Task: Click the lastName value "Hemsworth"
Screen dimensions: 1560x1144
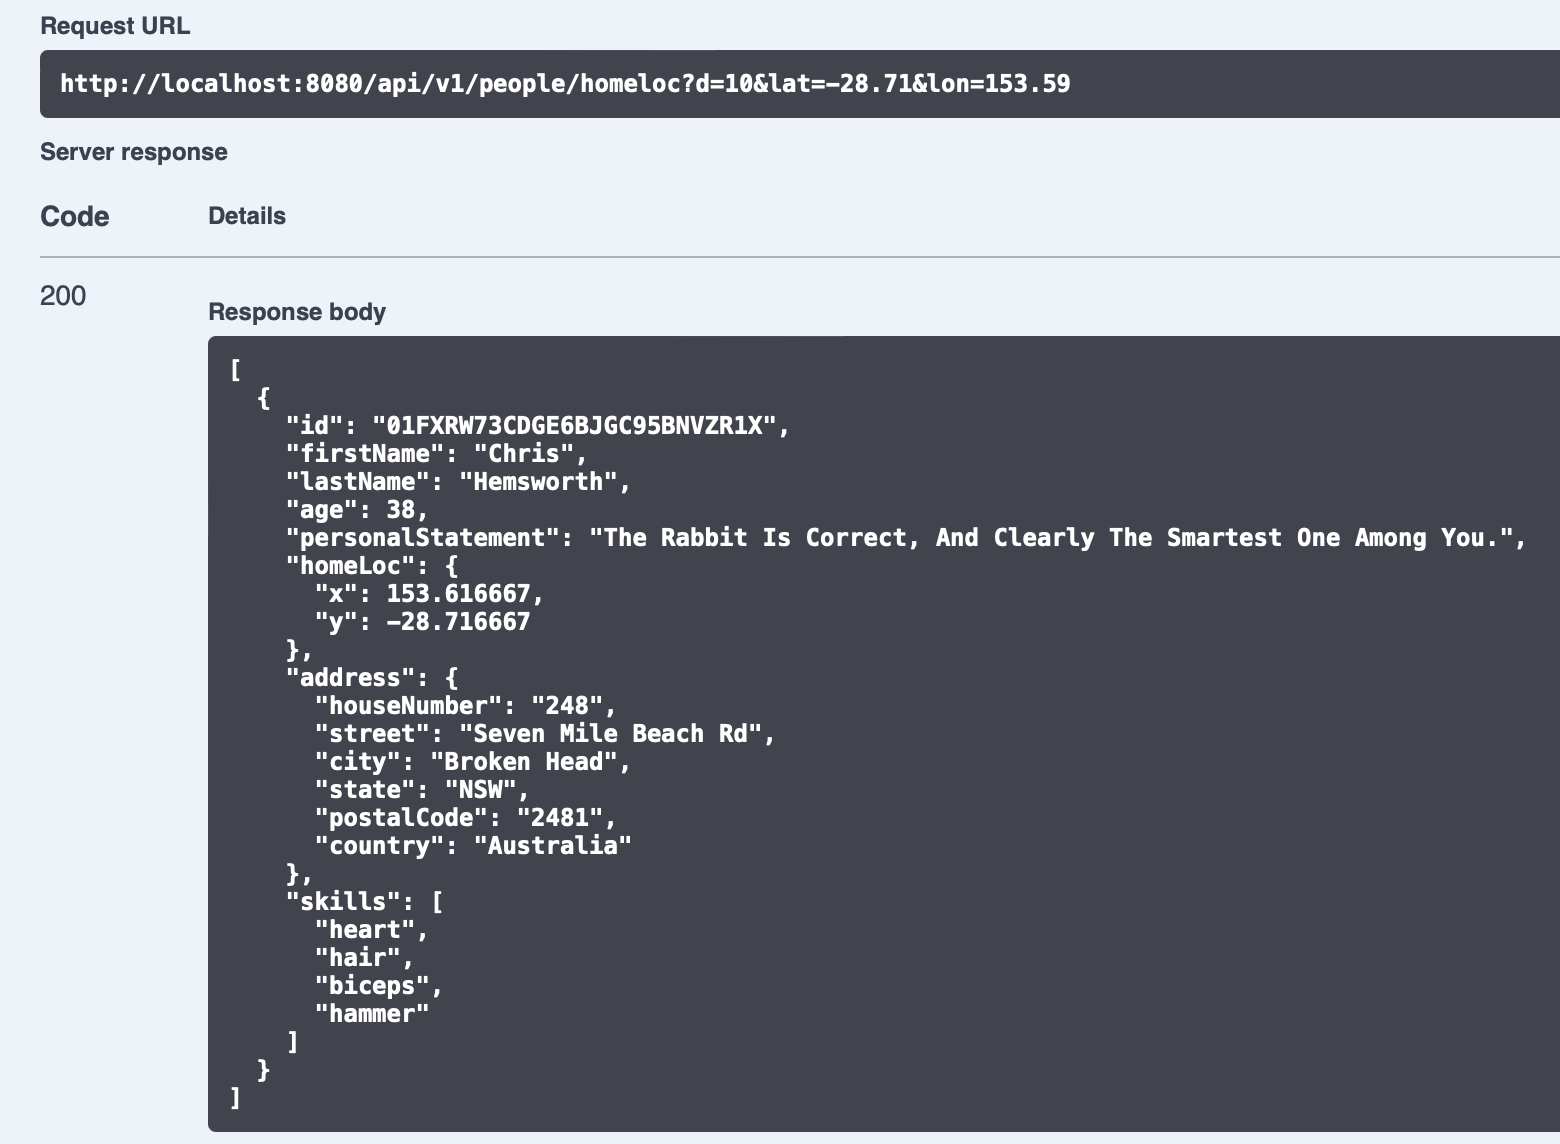Action: point(538,482)
